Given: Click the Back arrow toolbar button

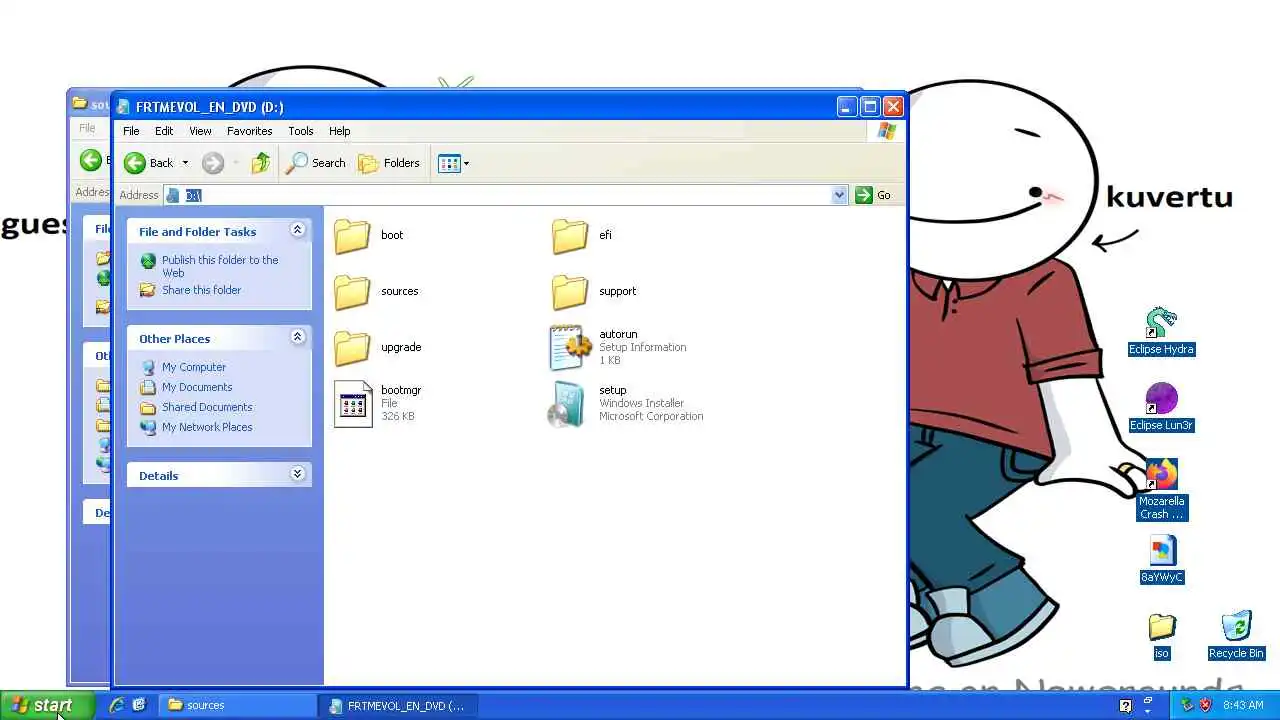Looking at the screenshot, I should pos(148,163).
